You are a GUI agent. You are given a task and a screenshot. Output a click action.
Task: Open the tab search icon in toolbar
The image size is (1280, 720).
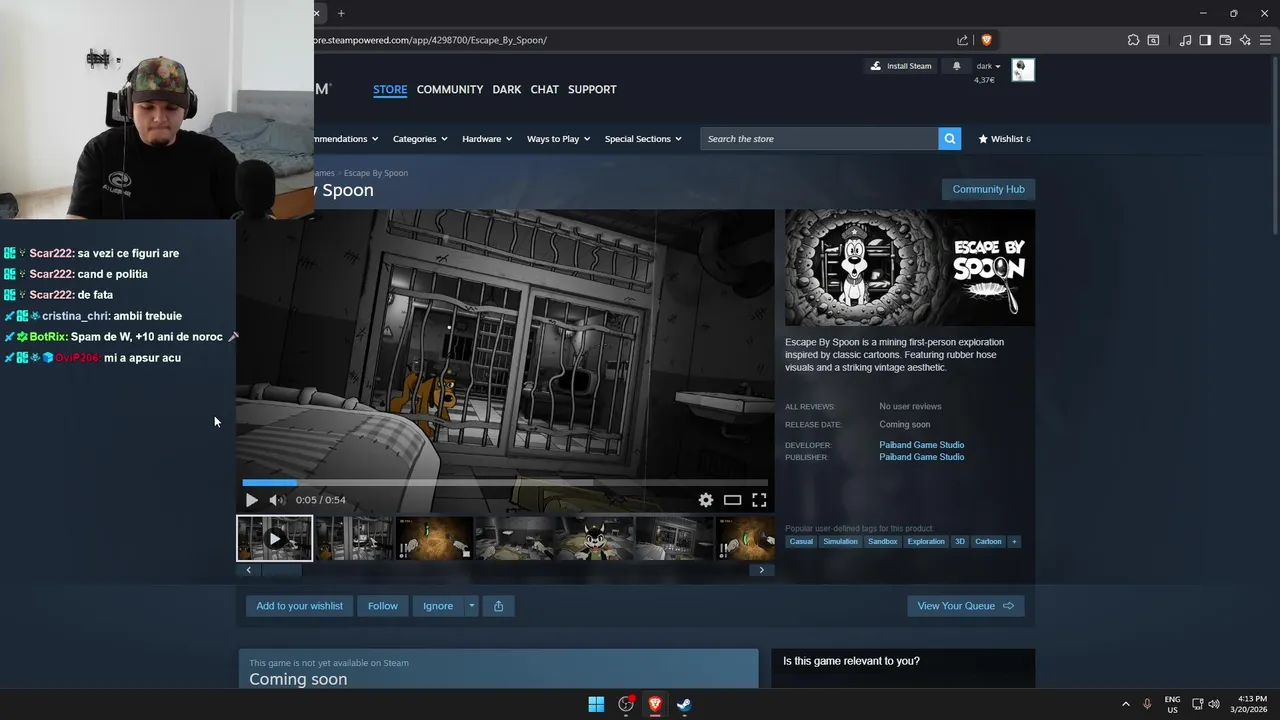1153,40
